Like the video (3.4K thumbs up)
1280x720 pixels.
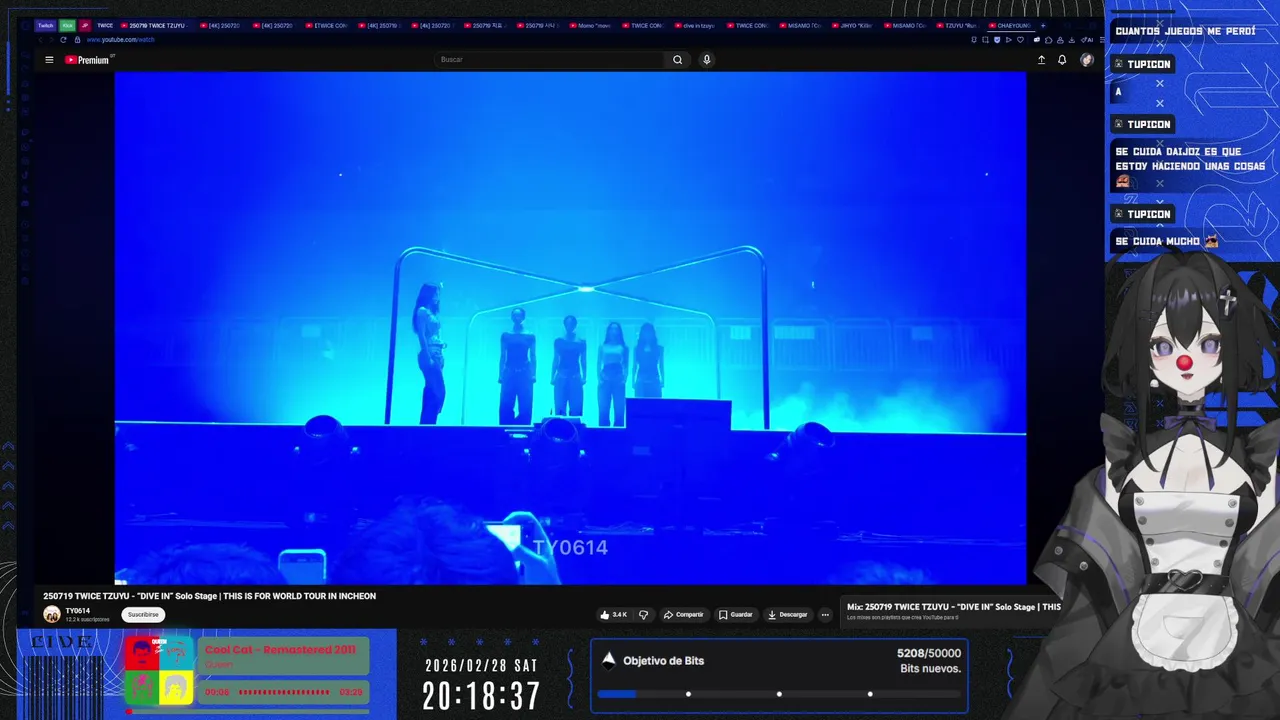click(614, 615)
